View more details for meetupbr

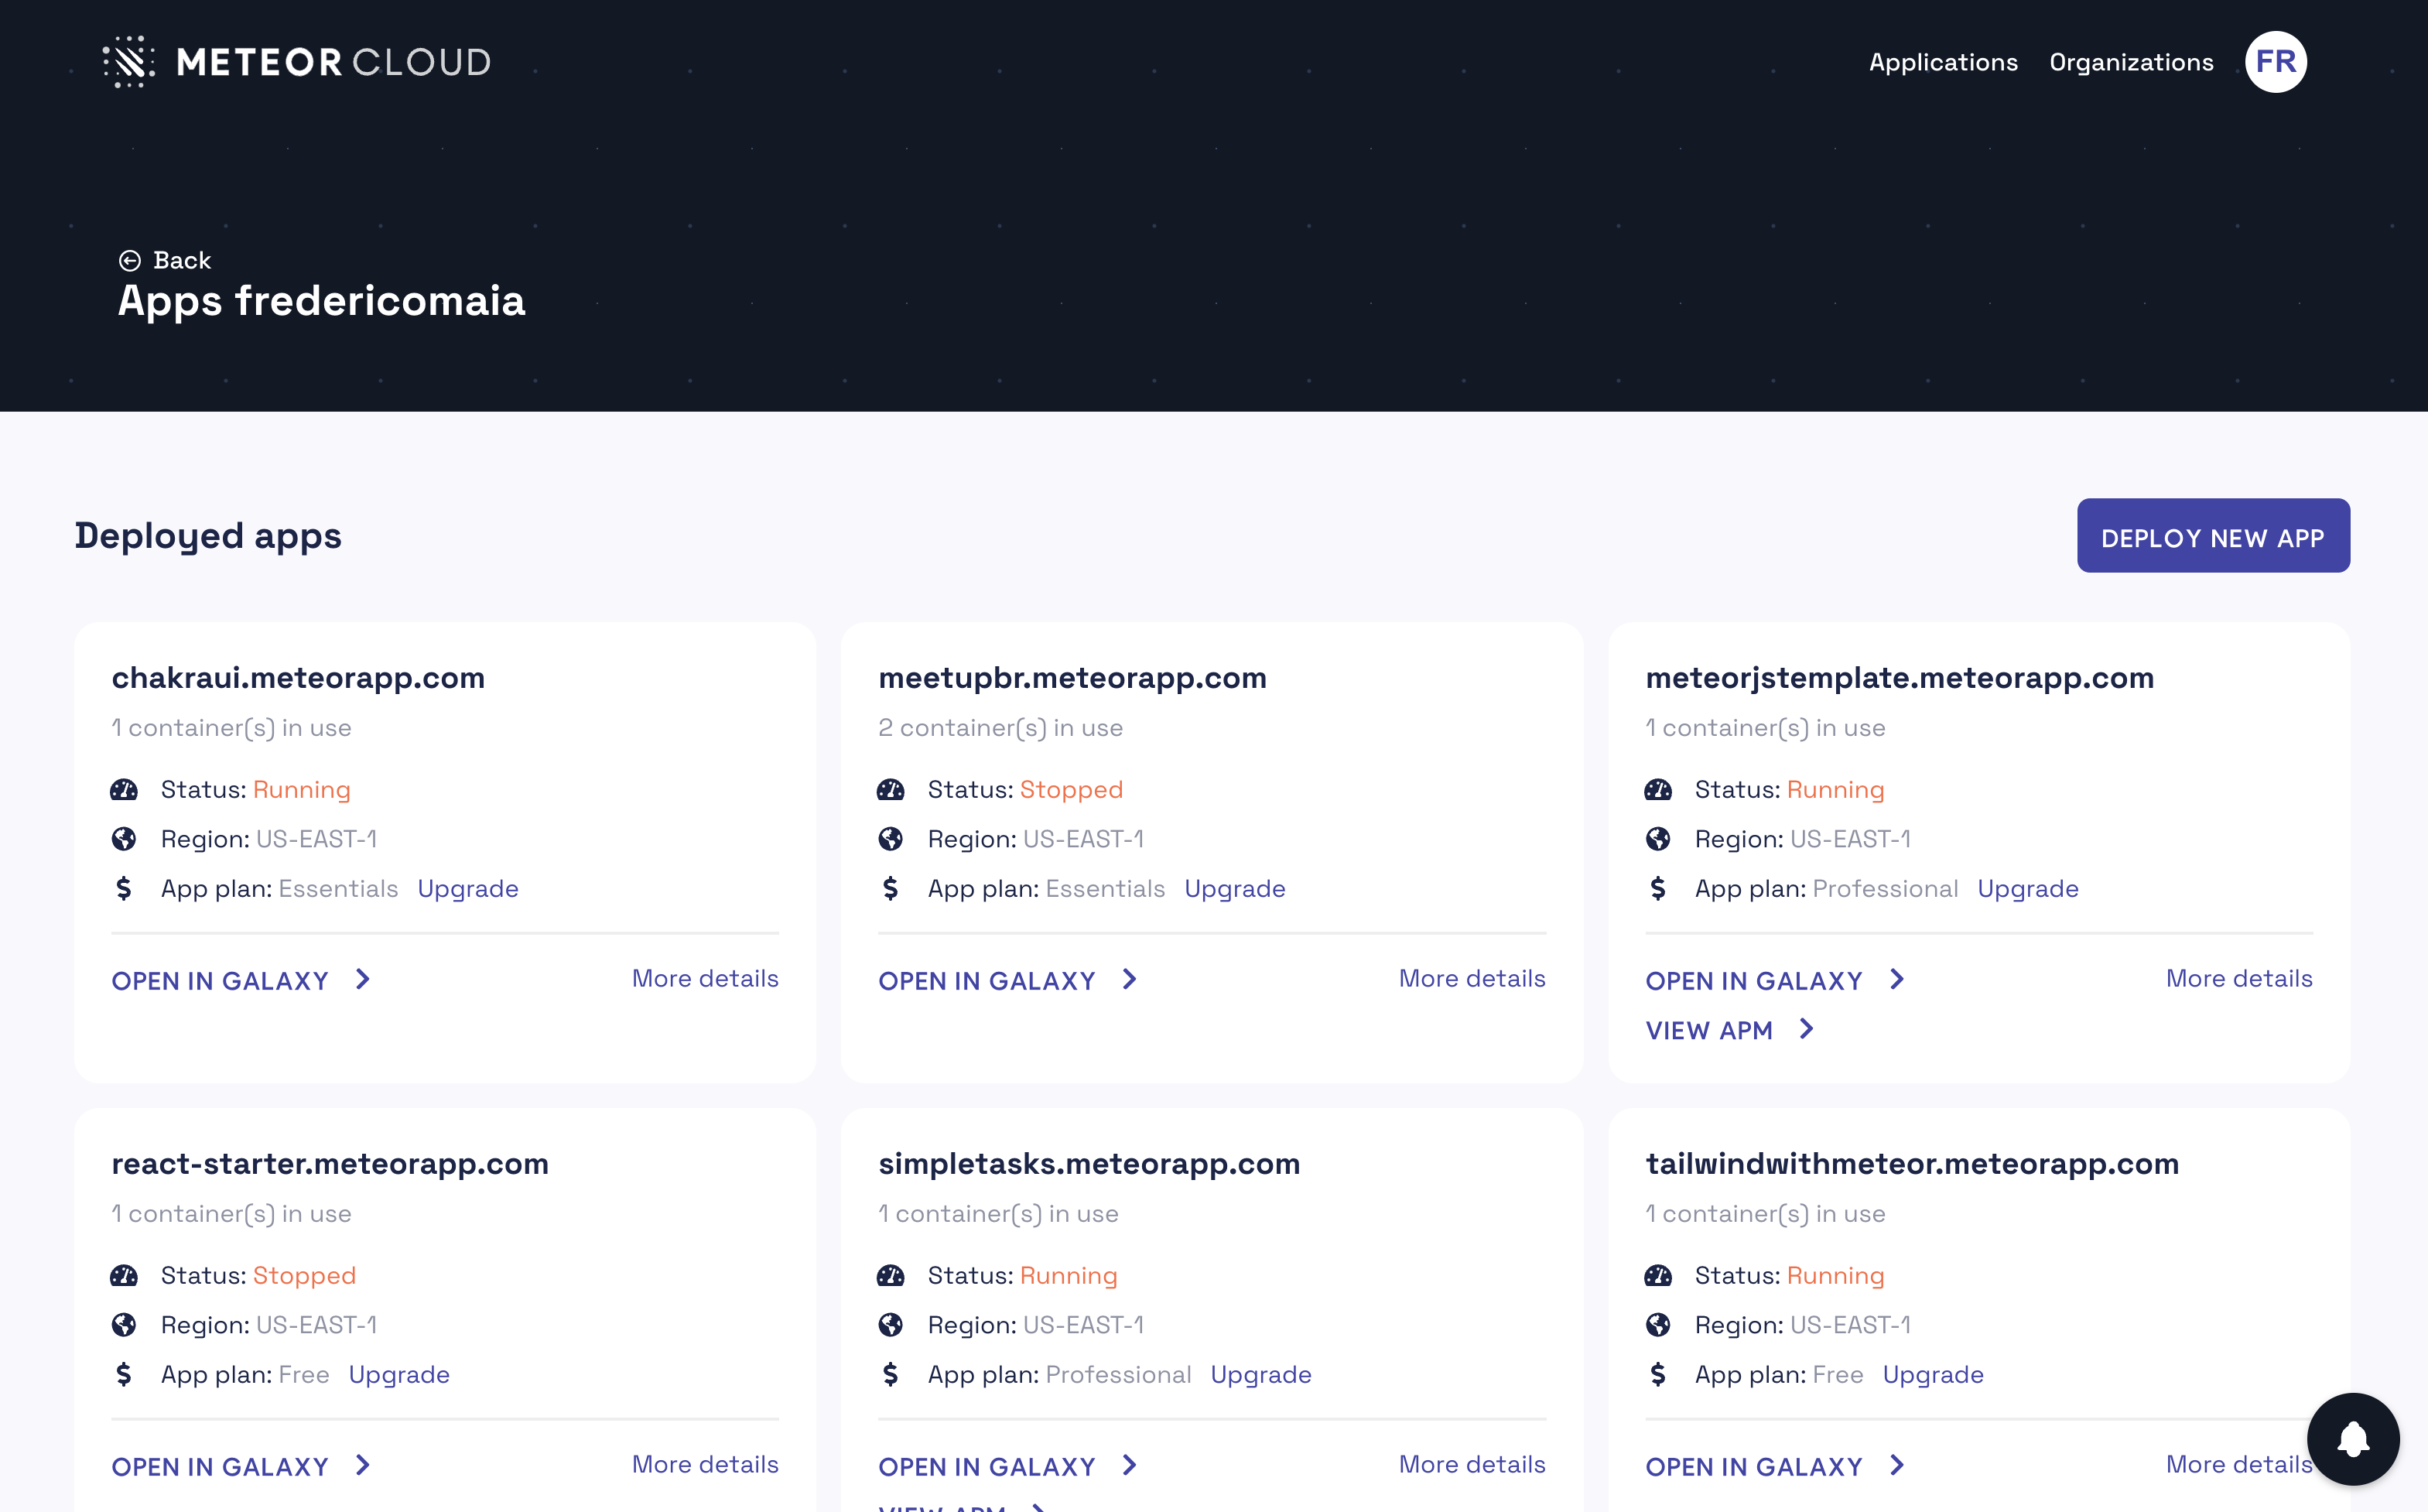(1472, 979)
